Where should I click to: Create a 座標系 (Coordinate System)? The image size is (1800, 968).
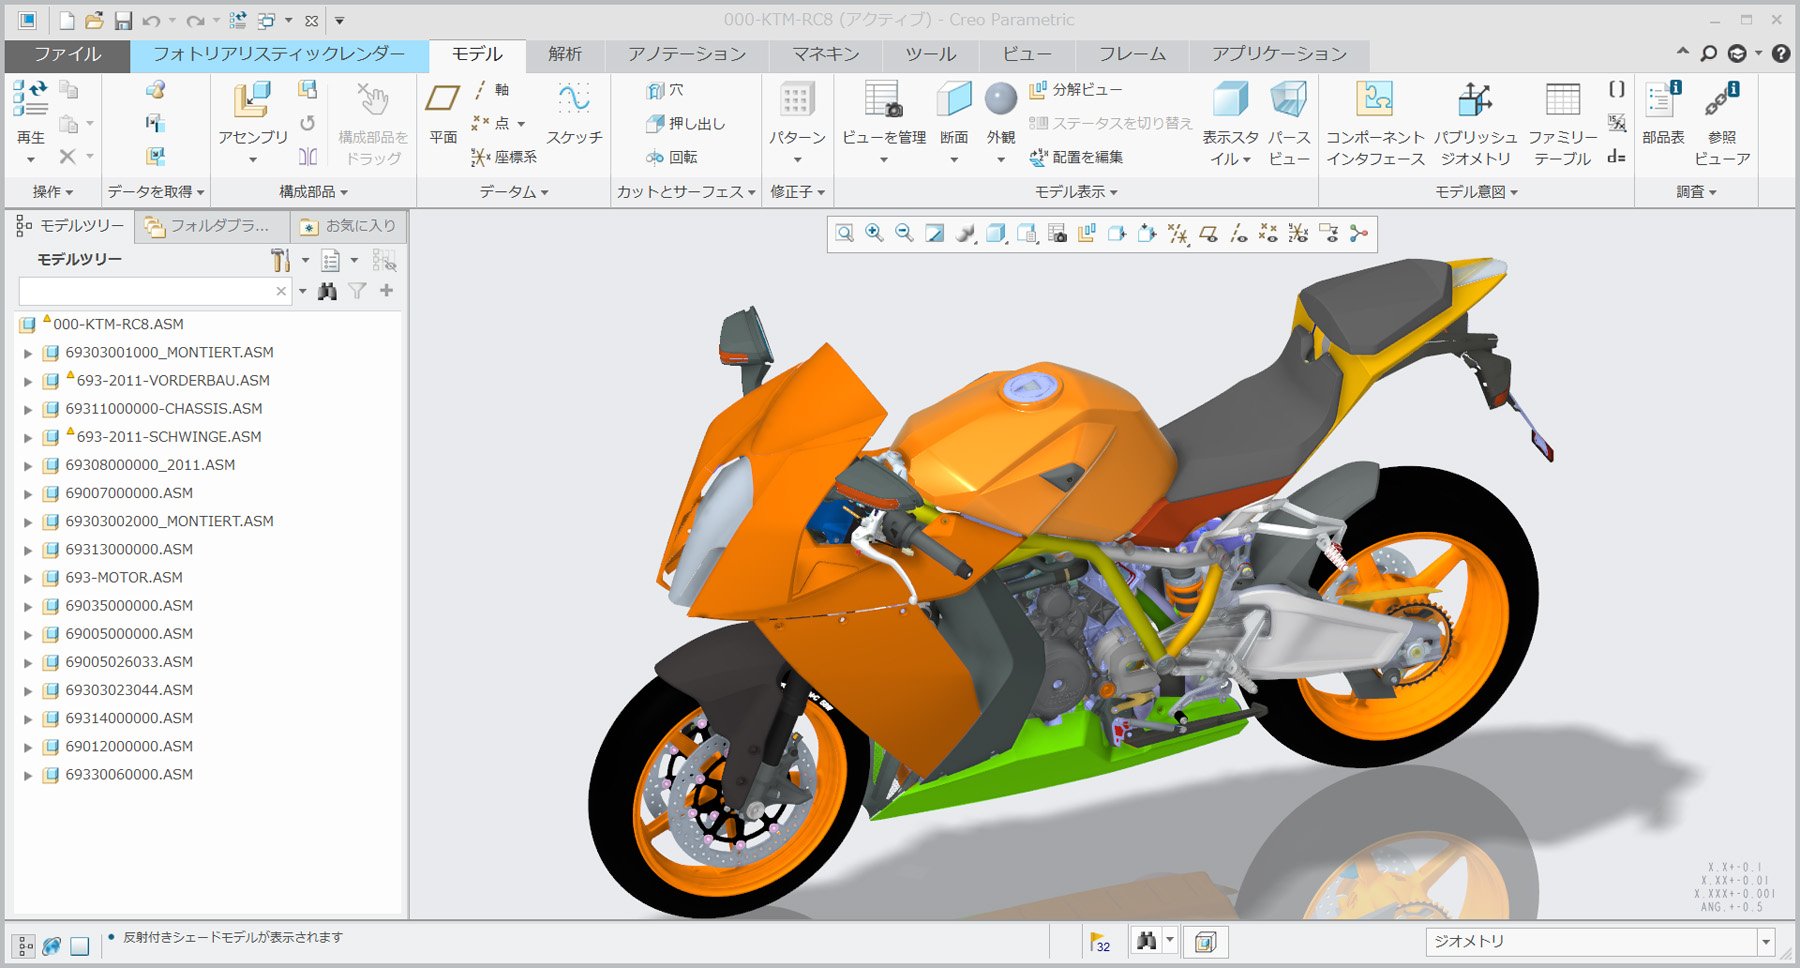(504, 157)
